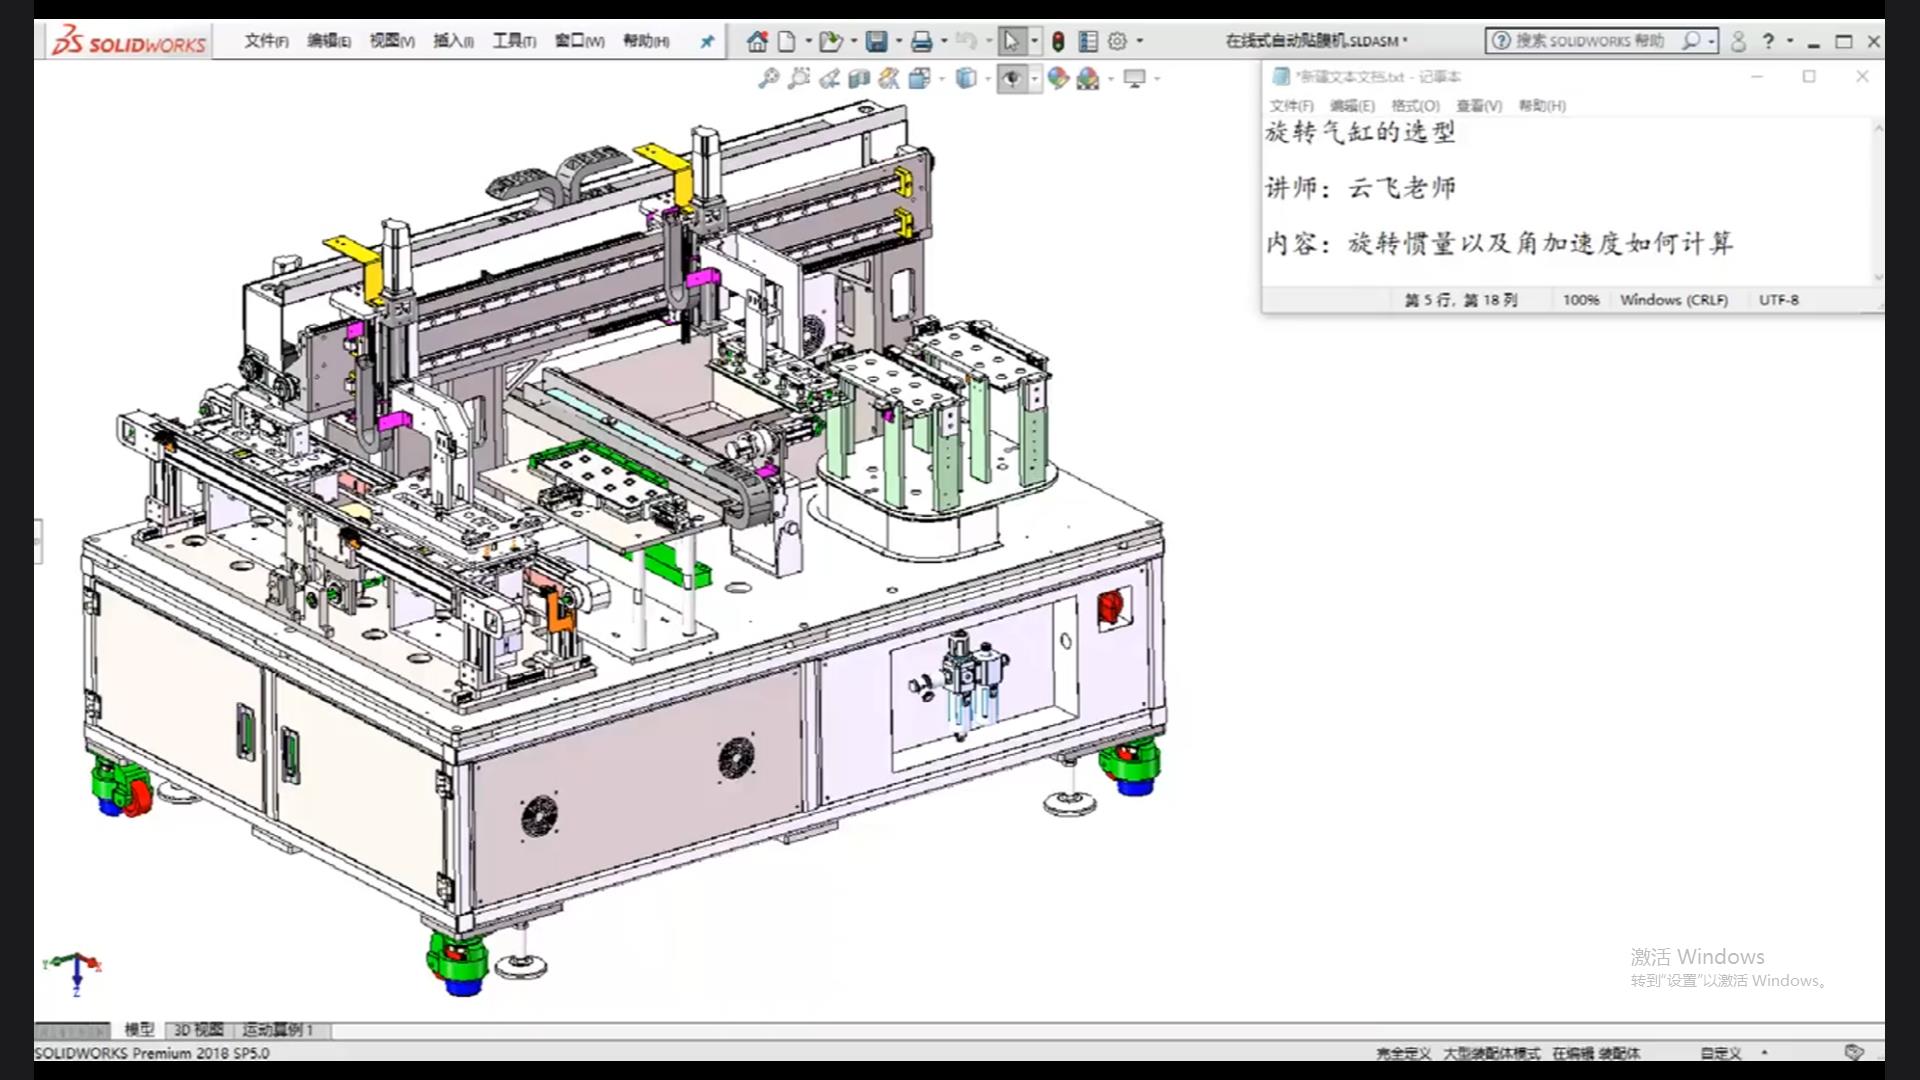Open Notepad 格式(O) menu
This screenshot has height=1080, width=1920.
pos(1415,106)
